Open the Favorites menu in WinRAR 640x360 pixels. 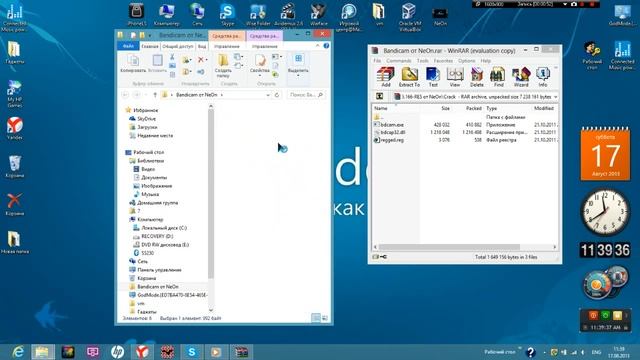click(443, 61)
